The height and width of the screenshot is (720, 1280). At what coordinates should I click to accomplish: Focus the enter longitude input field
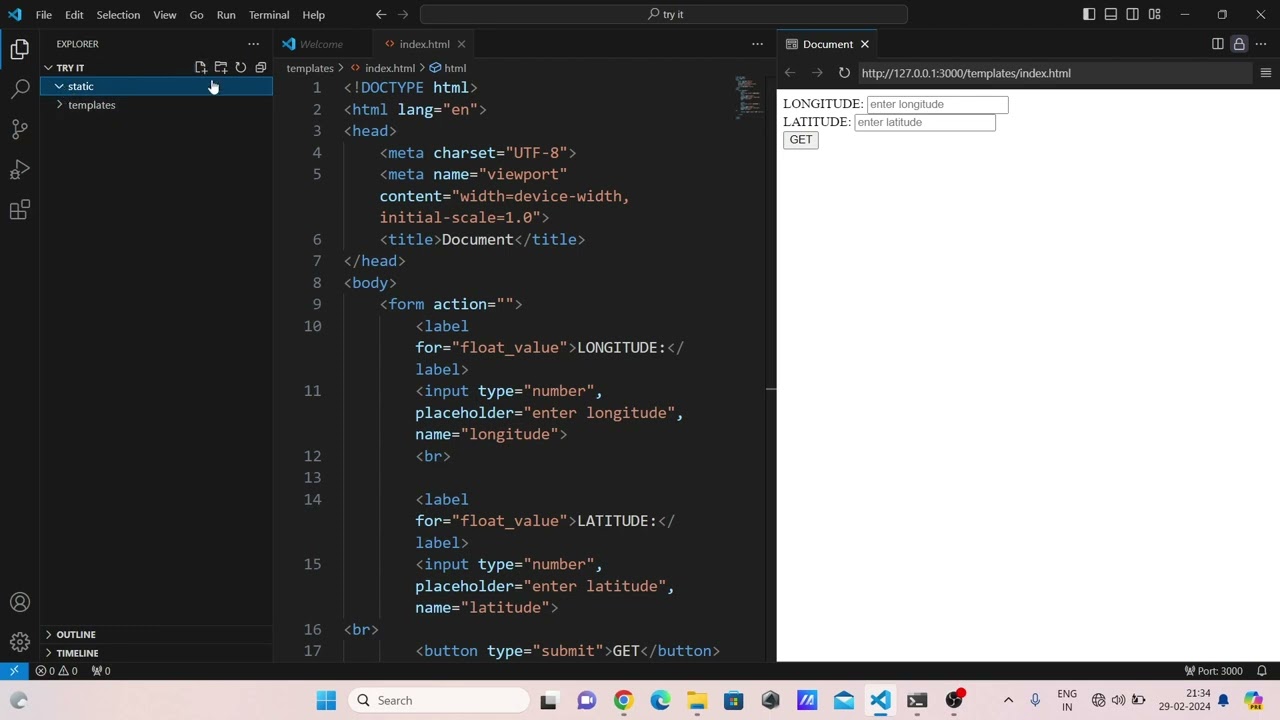pyautogui.click(x=937, y=104)
